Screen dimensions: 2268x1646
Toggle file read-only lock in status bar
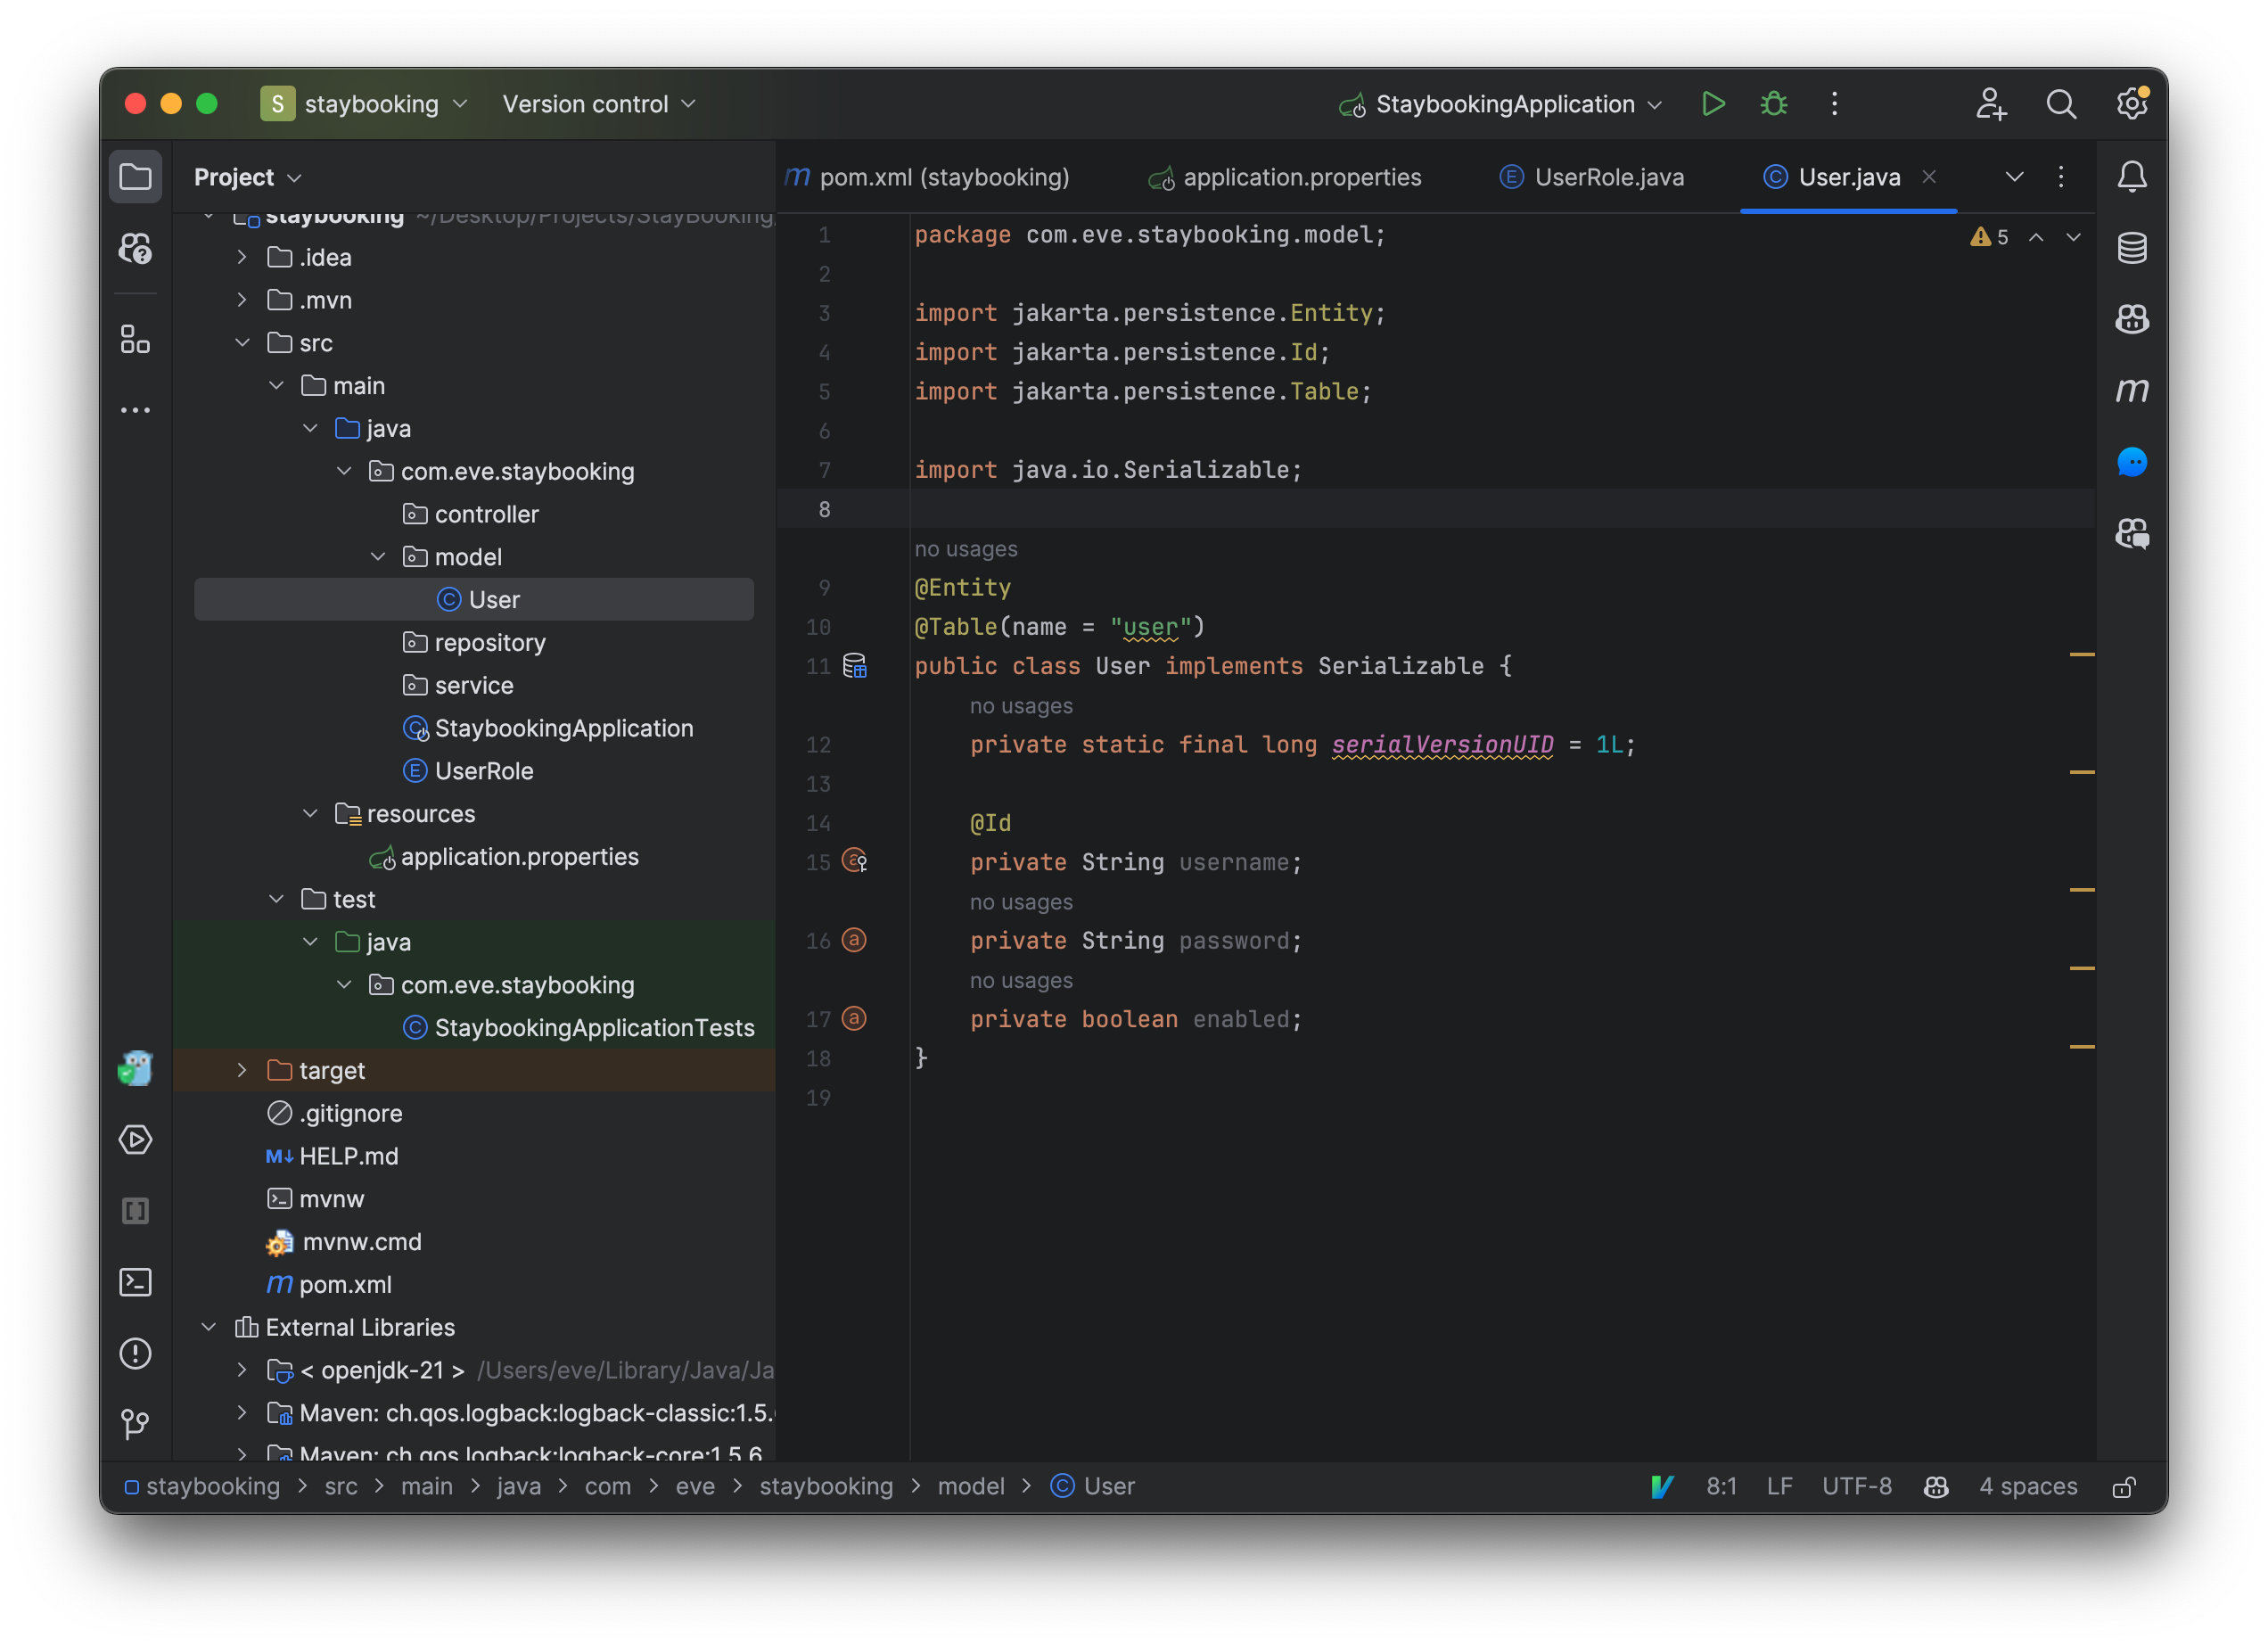coord(2125,1487)
